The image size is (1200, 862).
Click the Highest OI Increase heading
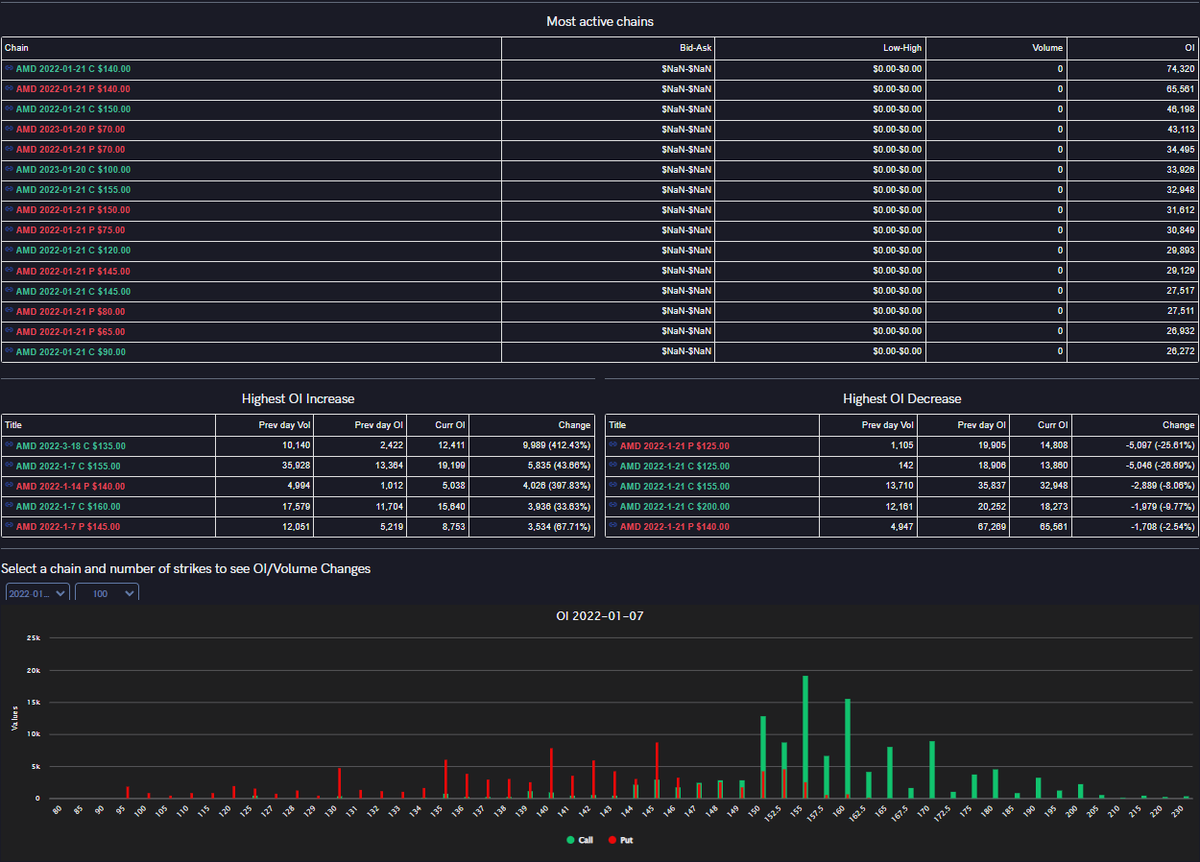click(298, 399)
